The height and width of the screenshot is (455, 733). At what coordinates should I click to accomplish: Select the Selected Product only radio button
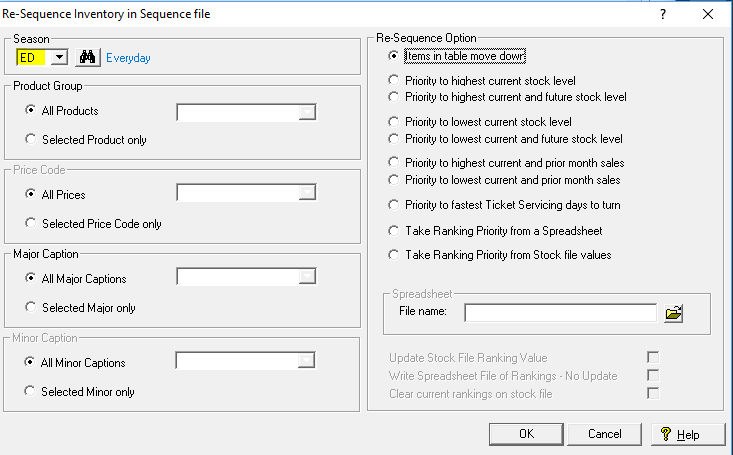coord(31,139)
